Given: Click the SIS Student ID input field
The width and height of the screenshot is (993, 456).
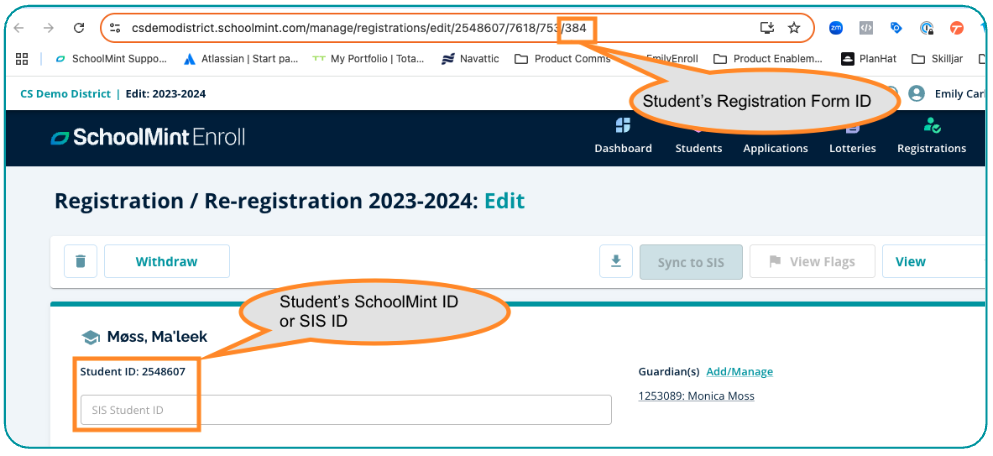Looking at the screenshot, I should click(345, 410).
